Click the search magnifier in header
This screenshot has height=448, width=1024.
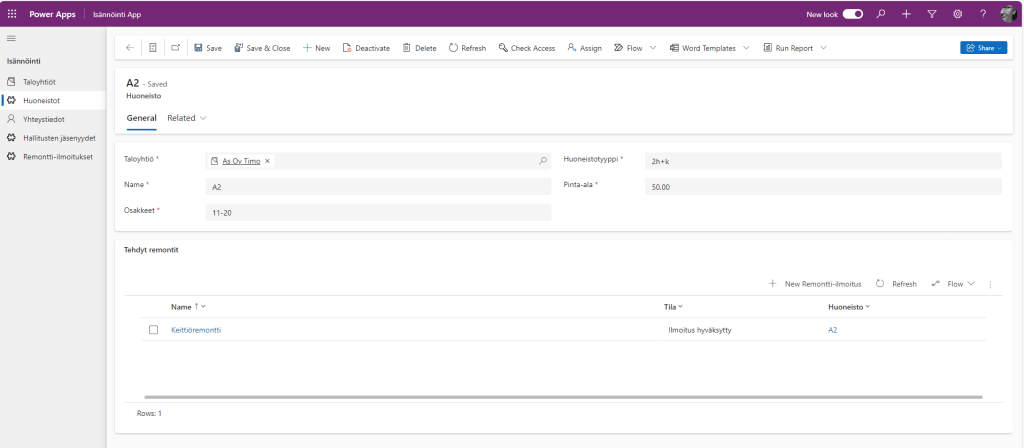880,14
